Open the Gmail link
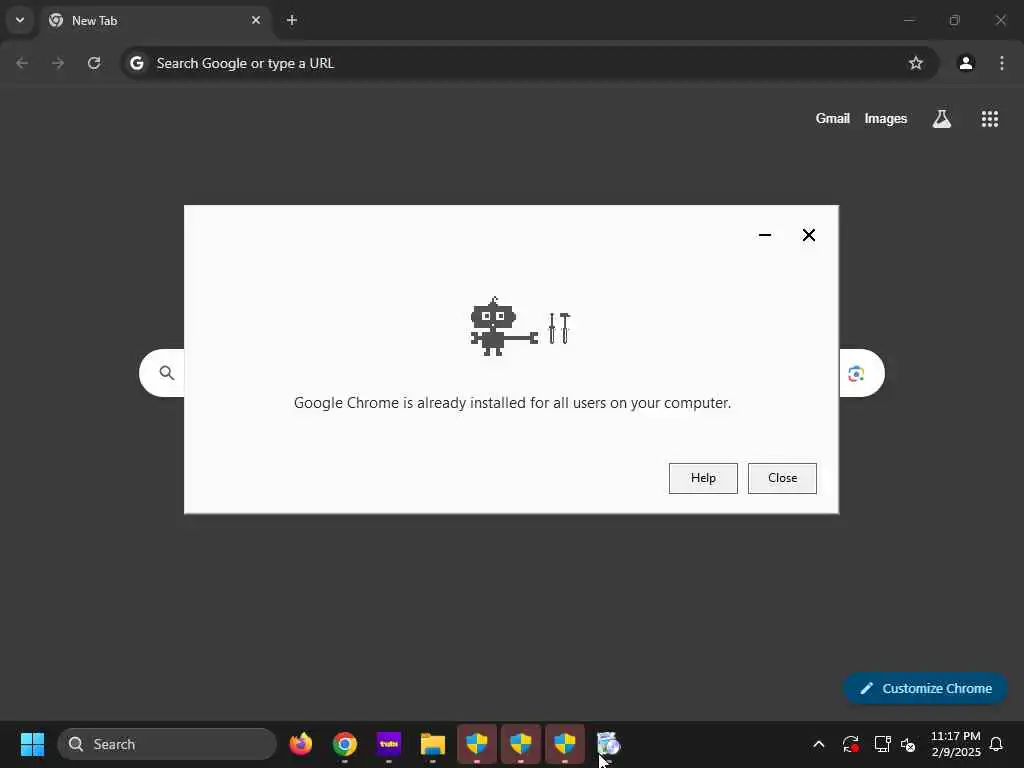 coord(832,118)
